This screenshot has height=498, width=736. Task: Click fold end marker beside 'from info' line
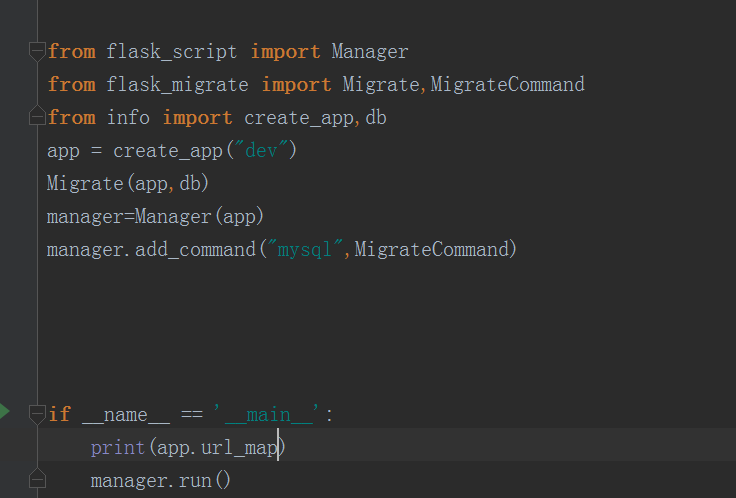coord(38,118)
